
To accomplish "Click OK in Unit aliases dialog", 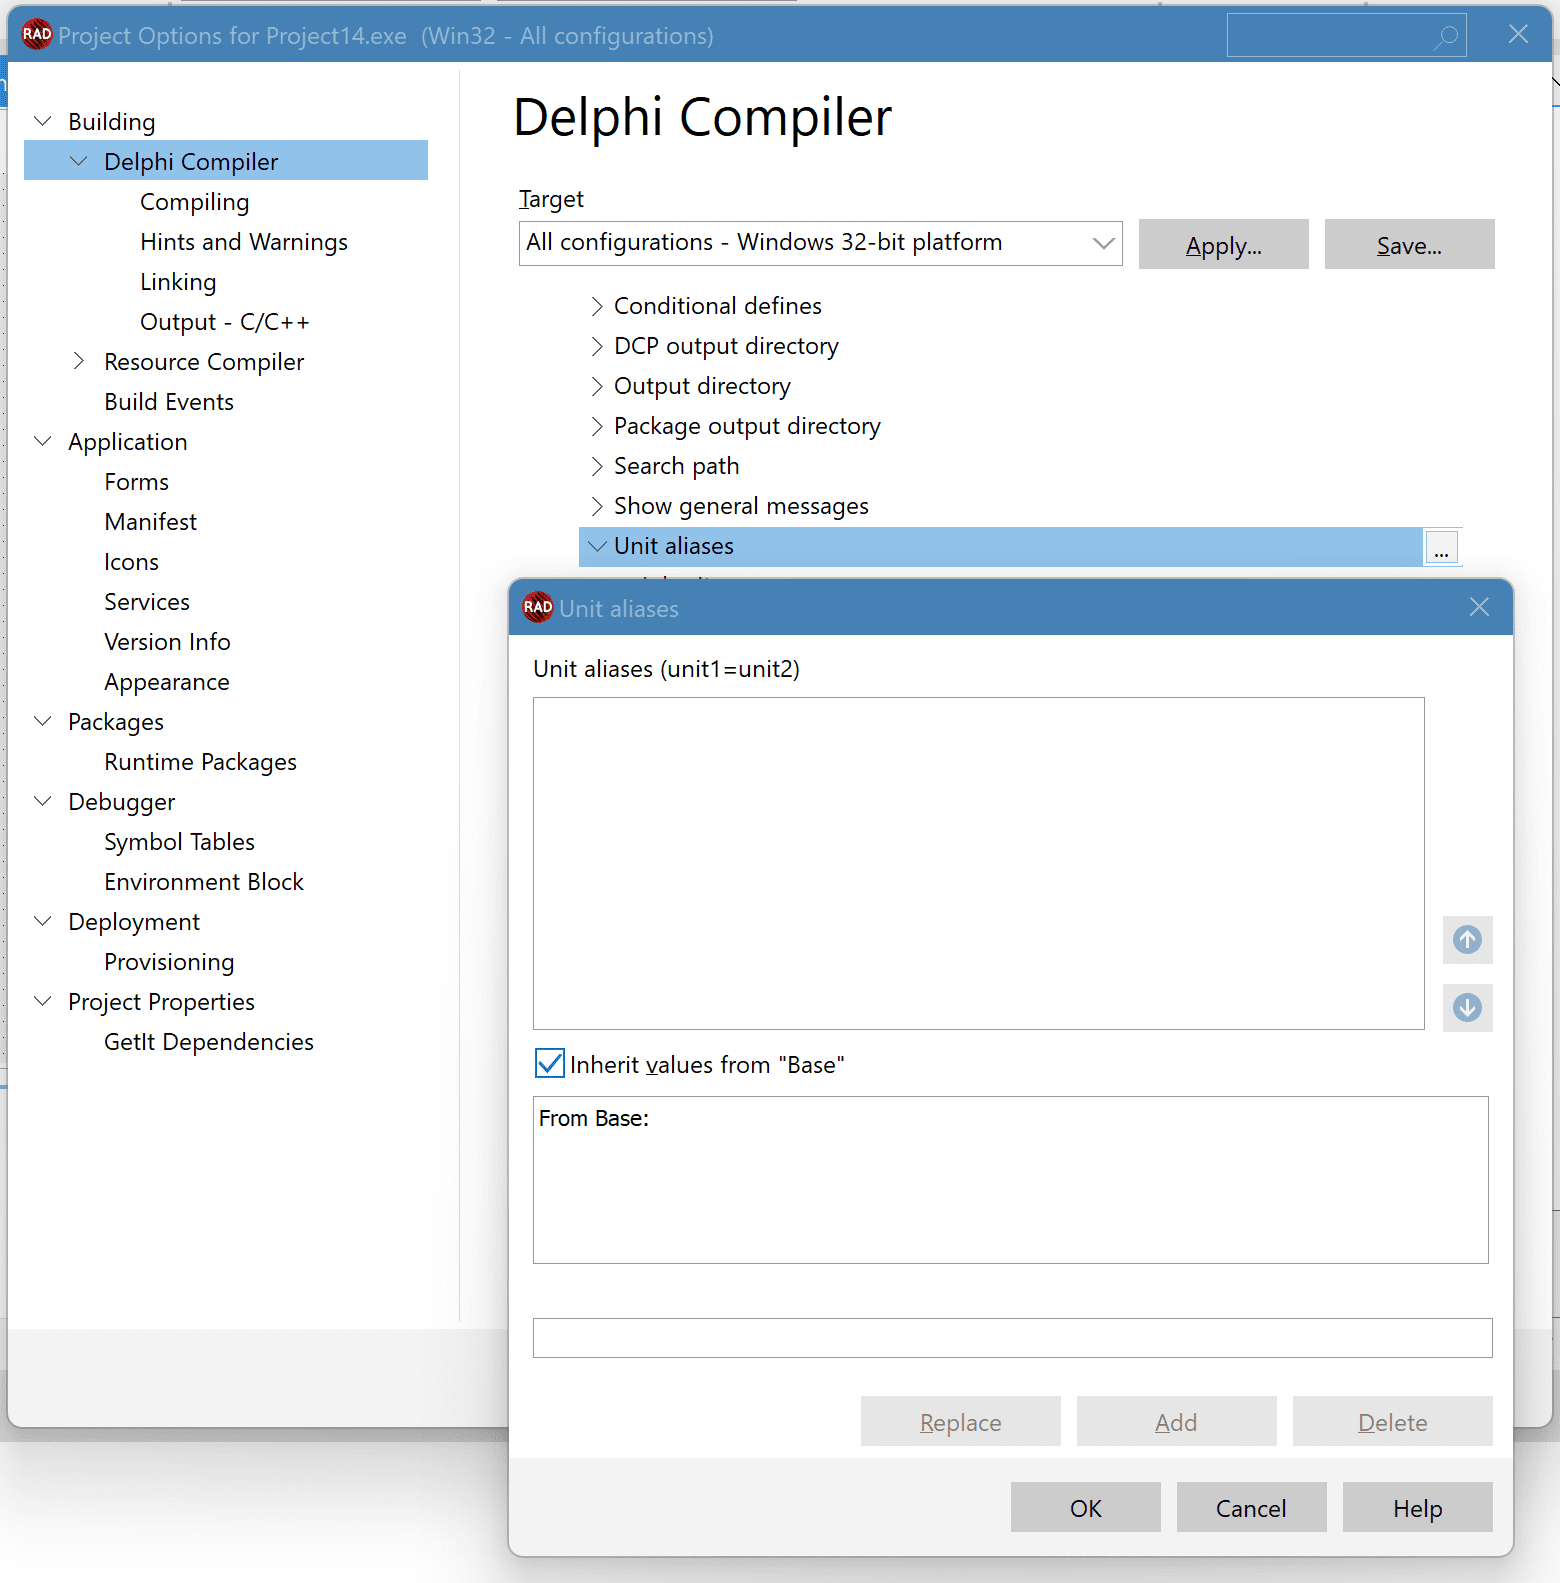I will coord(1085,1507).
